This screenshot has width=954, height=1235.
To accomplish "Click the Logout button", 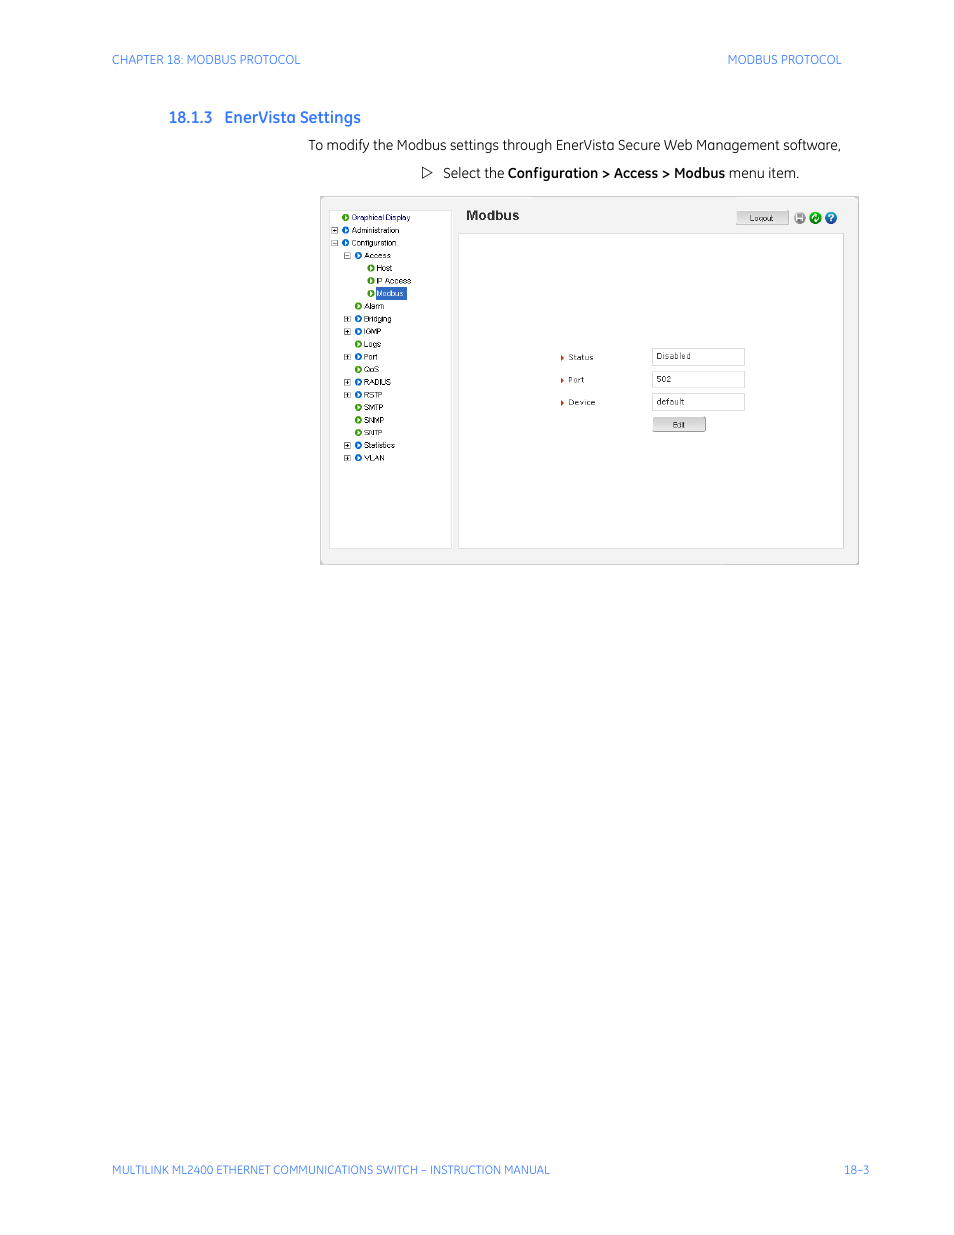I will tap(762, 218).
